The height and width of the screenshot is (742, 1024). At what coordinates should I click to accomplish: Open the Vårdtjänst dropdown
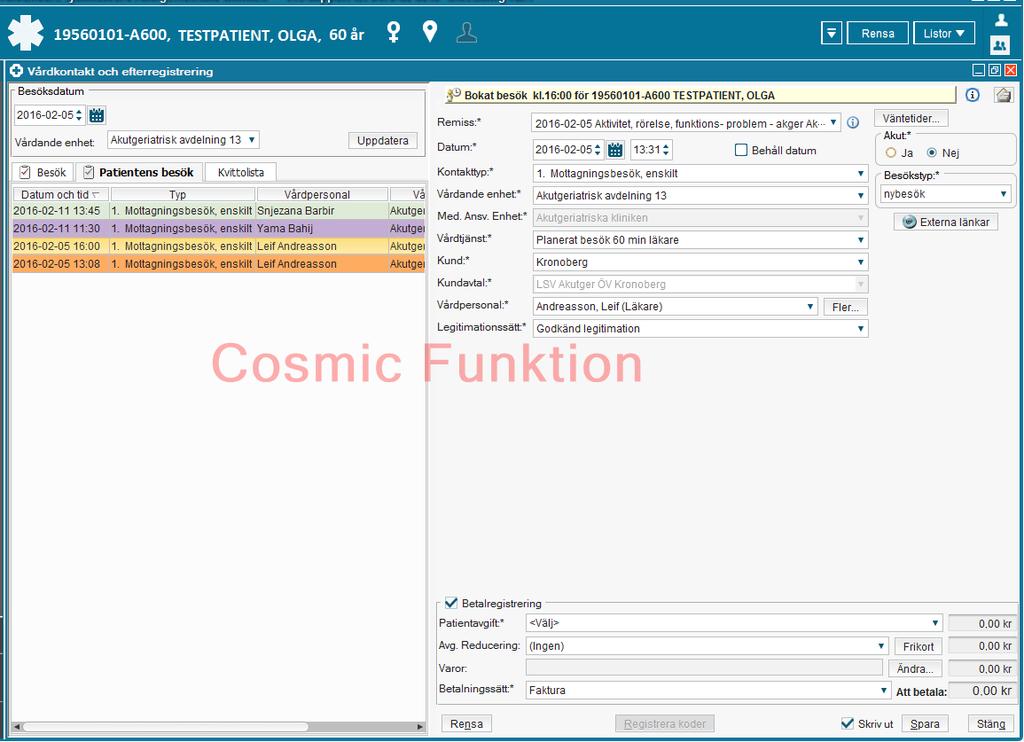click(x=700, y=240)
